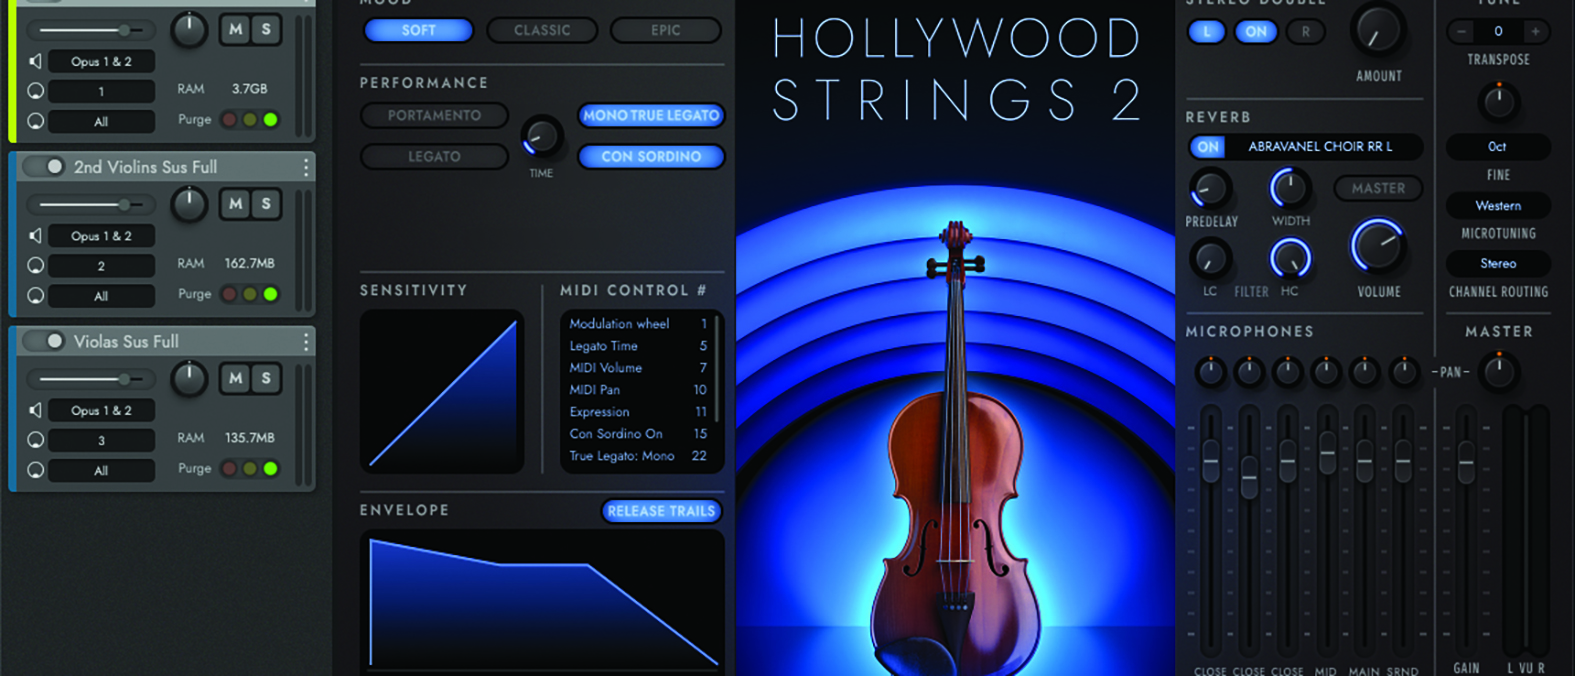Click the stereo double AMOUNT knob
The image size is (1575, 676).
(x=1377, y=31)
